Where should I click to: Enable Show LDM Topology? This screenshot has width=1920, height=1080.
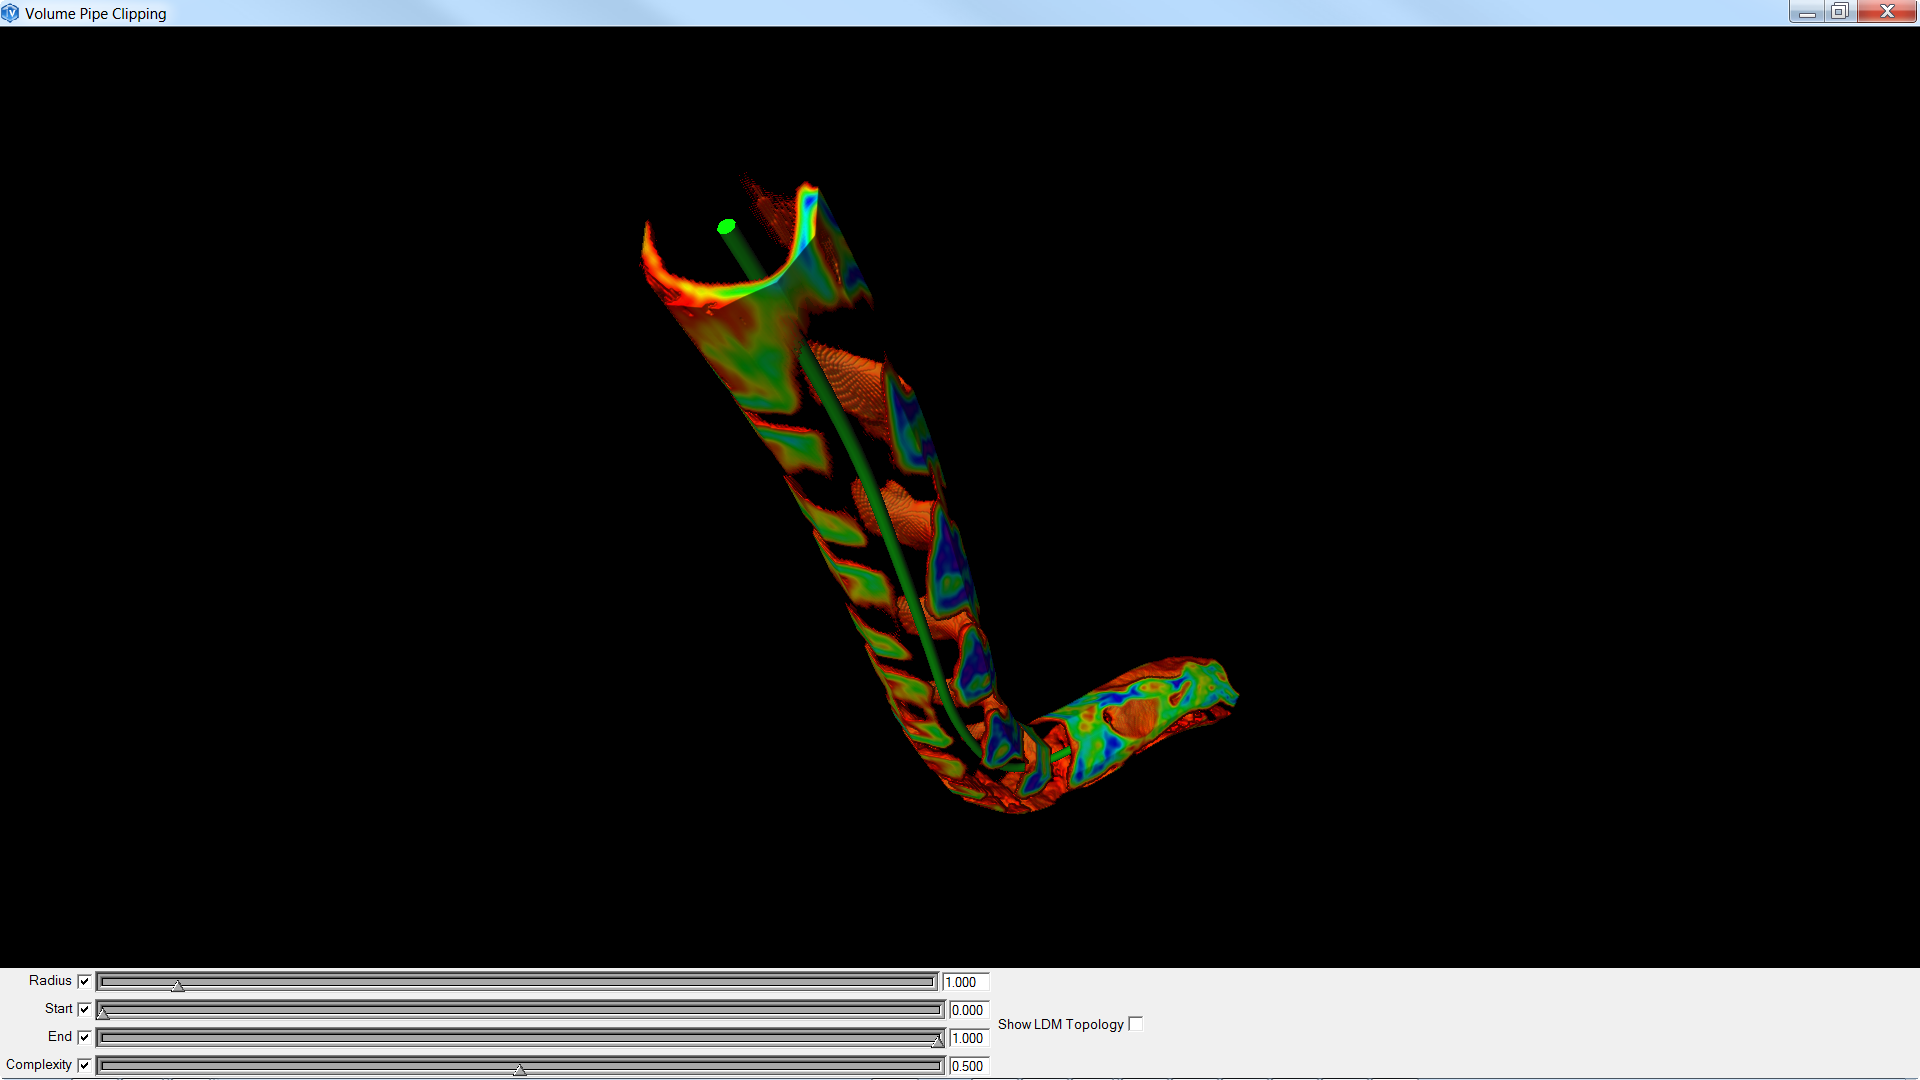coord(1135,1024)
